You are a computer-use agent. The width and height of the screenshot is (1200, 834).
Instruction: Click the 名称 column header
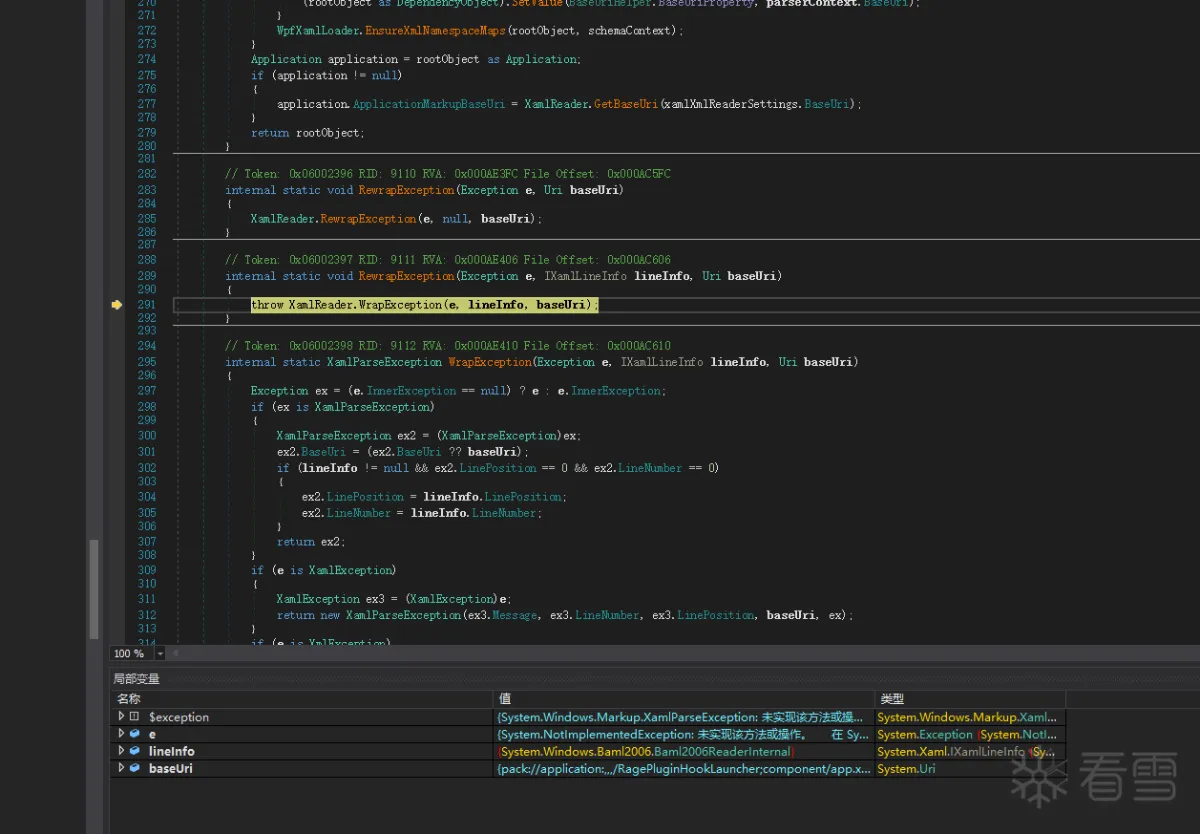[129, 699]
